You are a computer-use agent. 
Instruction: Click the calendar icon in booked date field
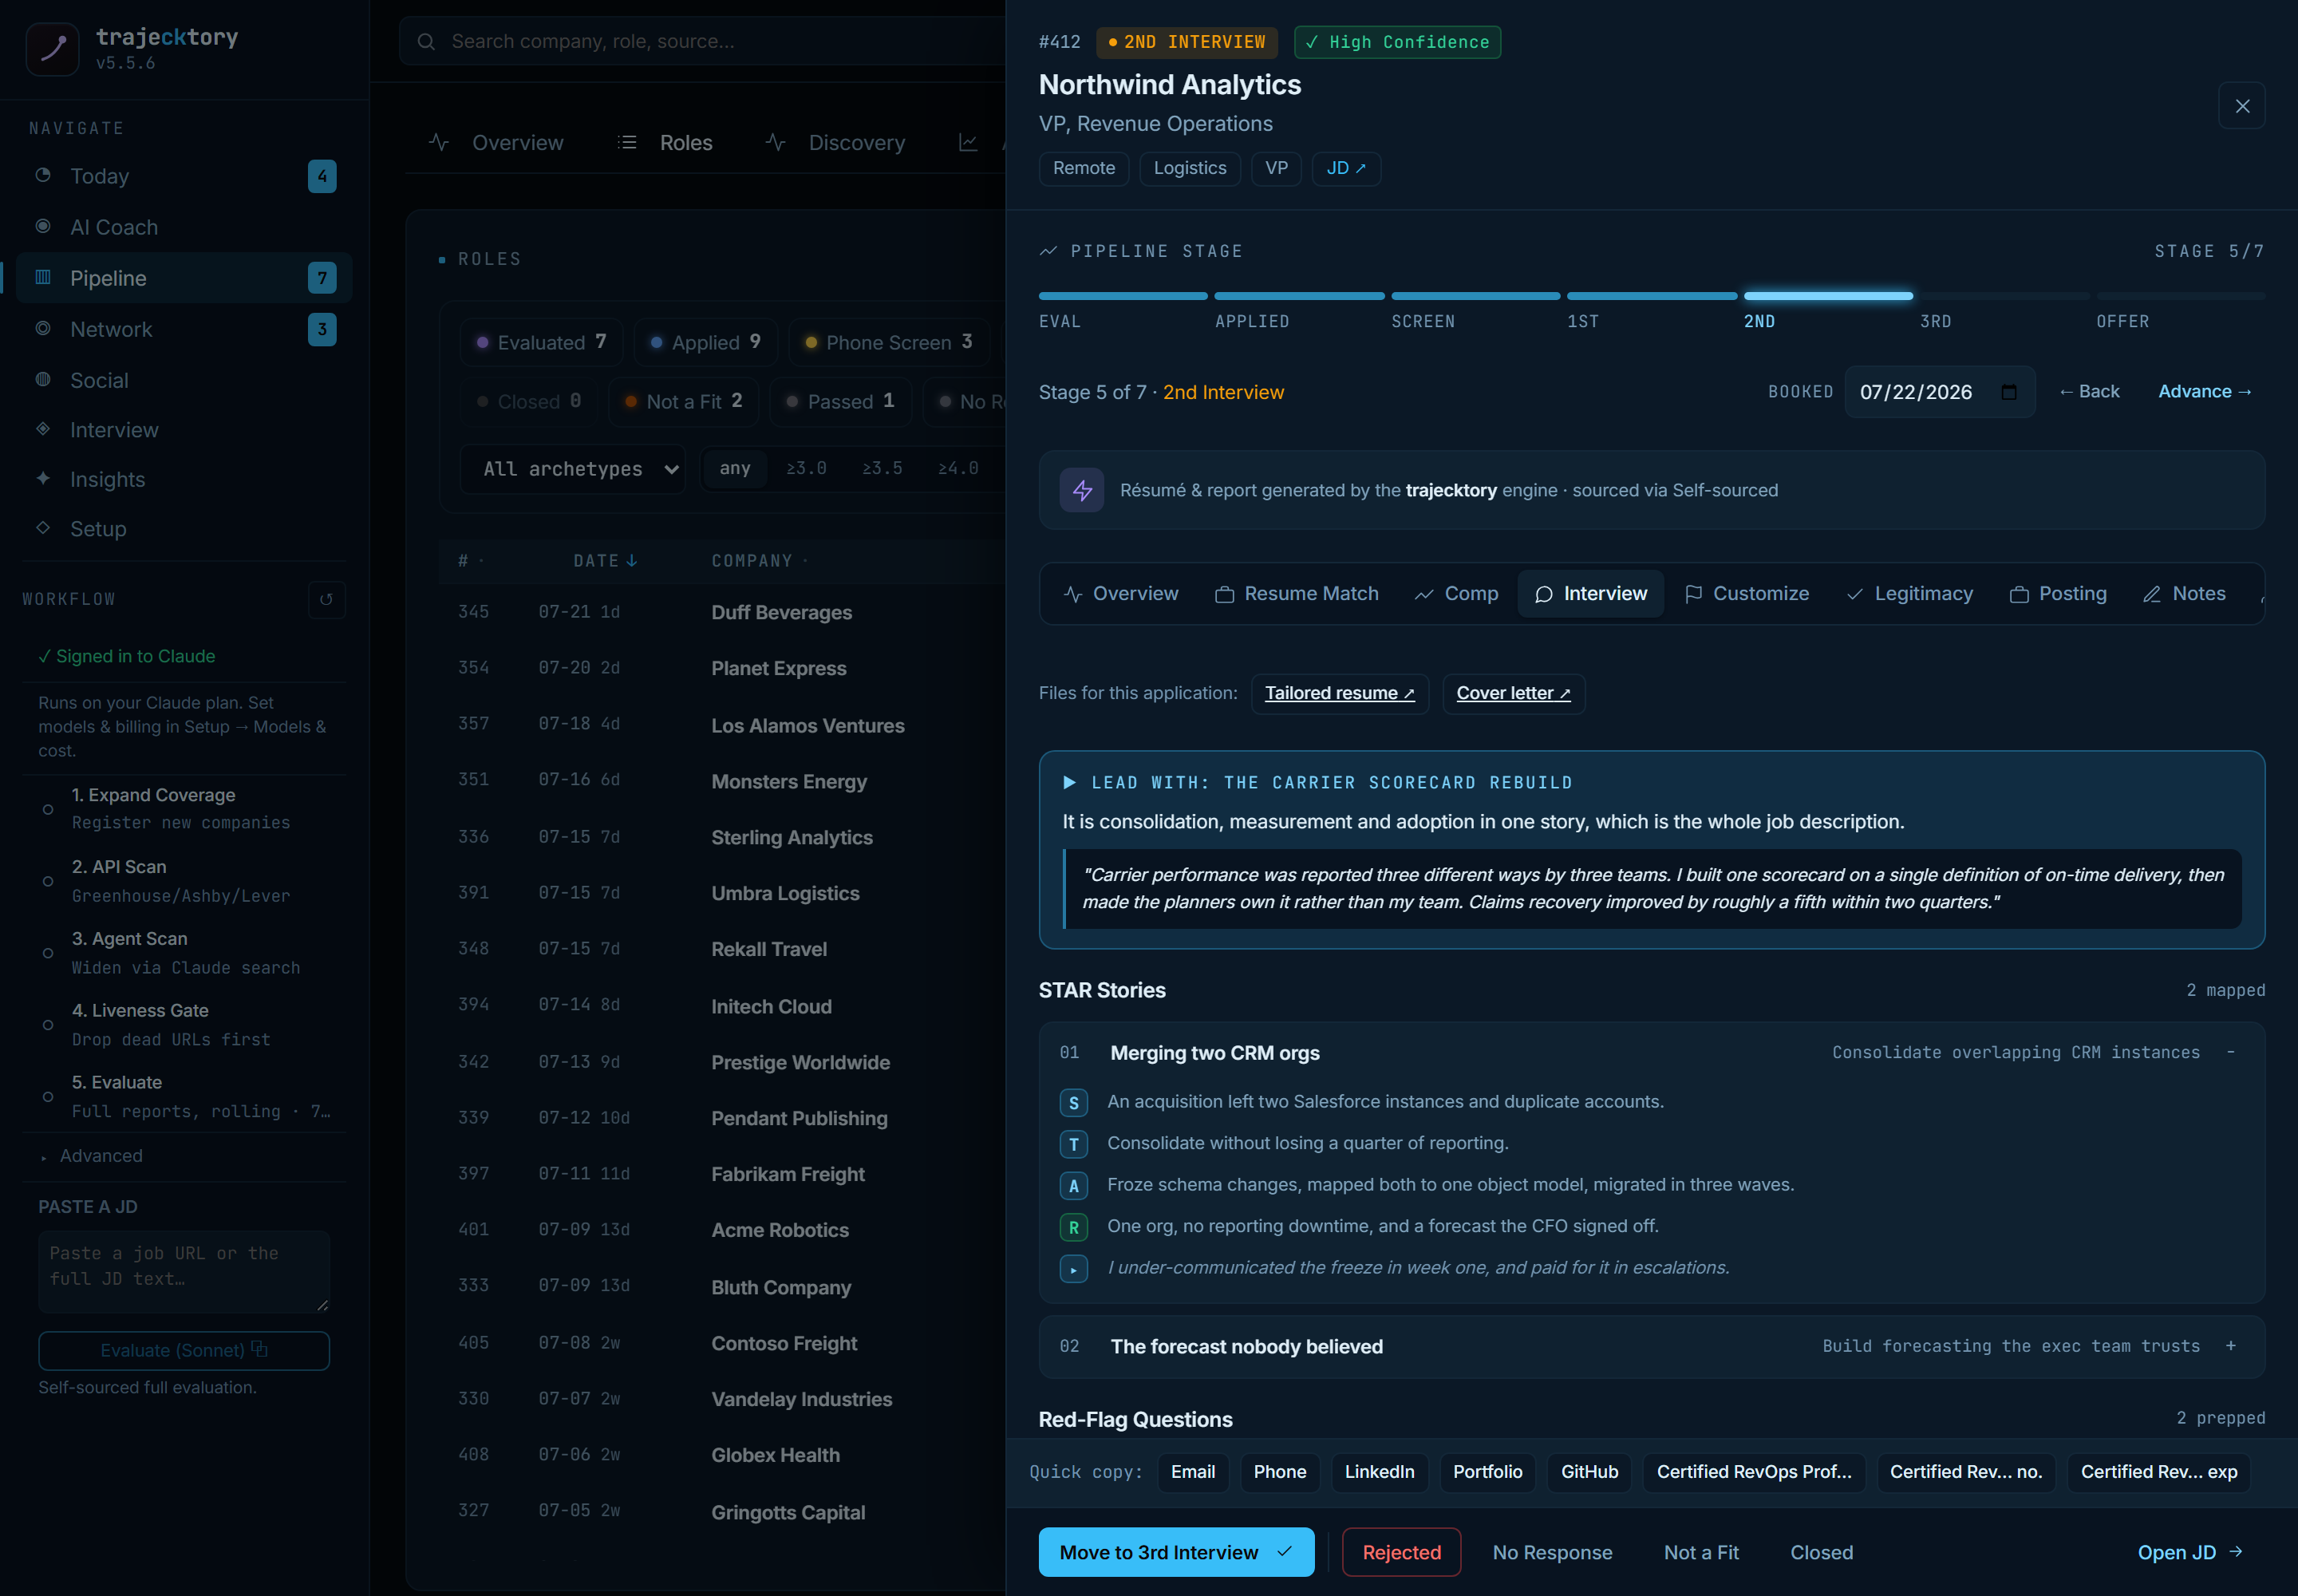[x=2008, y=392]
